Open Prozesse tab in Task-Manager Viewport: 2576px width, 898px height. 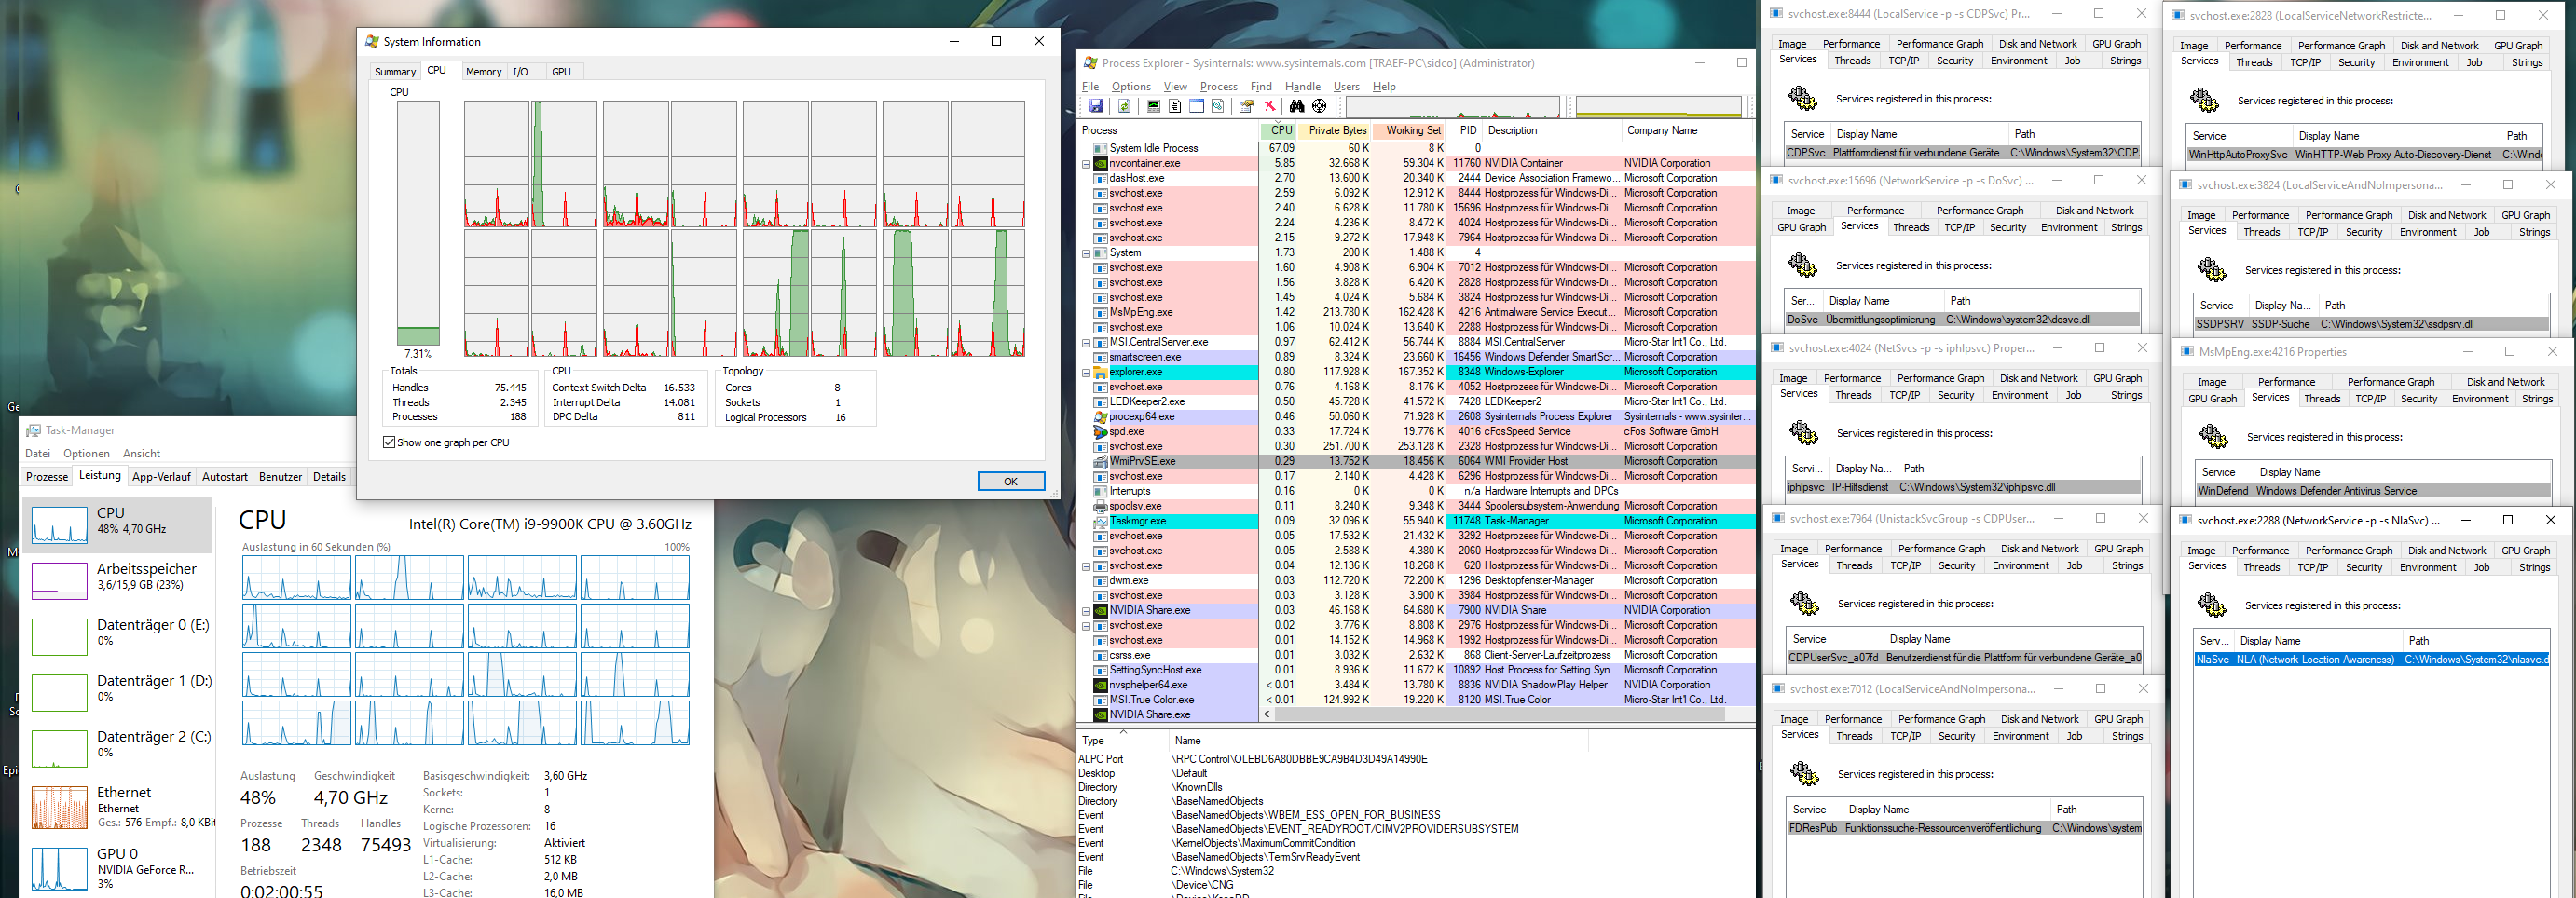(x=47, y=477)
